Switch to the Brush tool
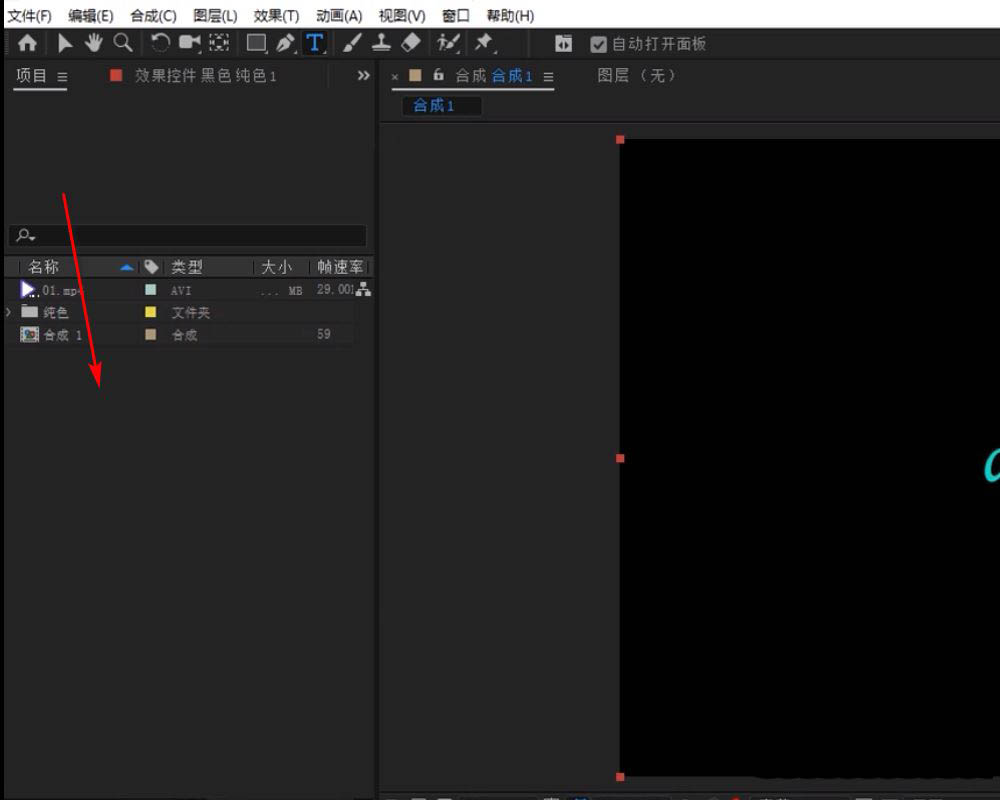1000x800 pixels. point(351,42)
